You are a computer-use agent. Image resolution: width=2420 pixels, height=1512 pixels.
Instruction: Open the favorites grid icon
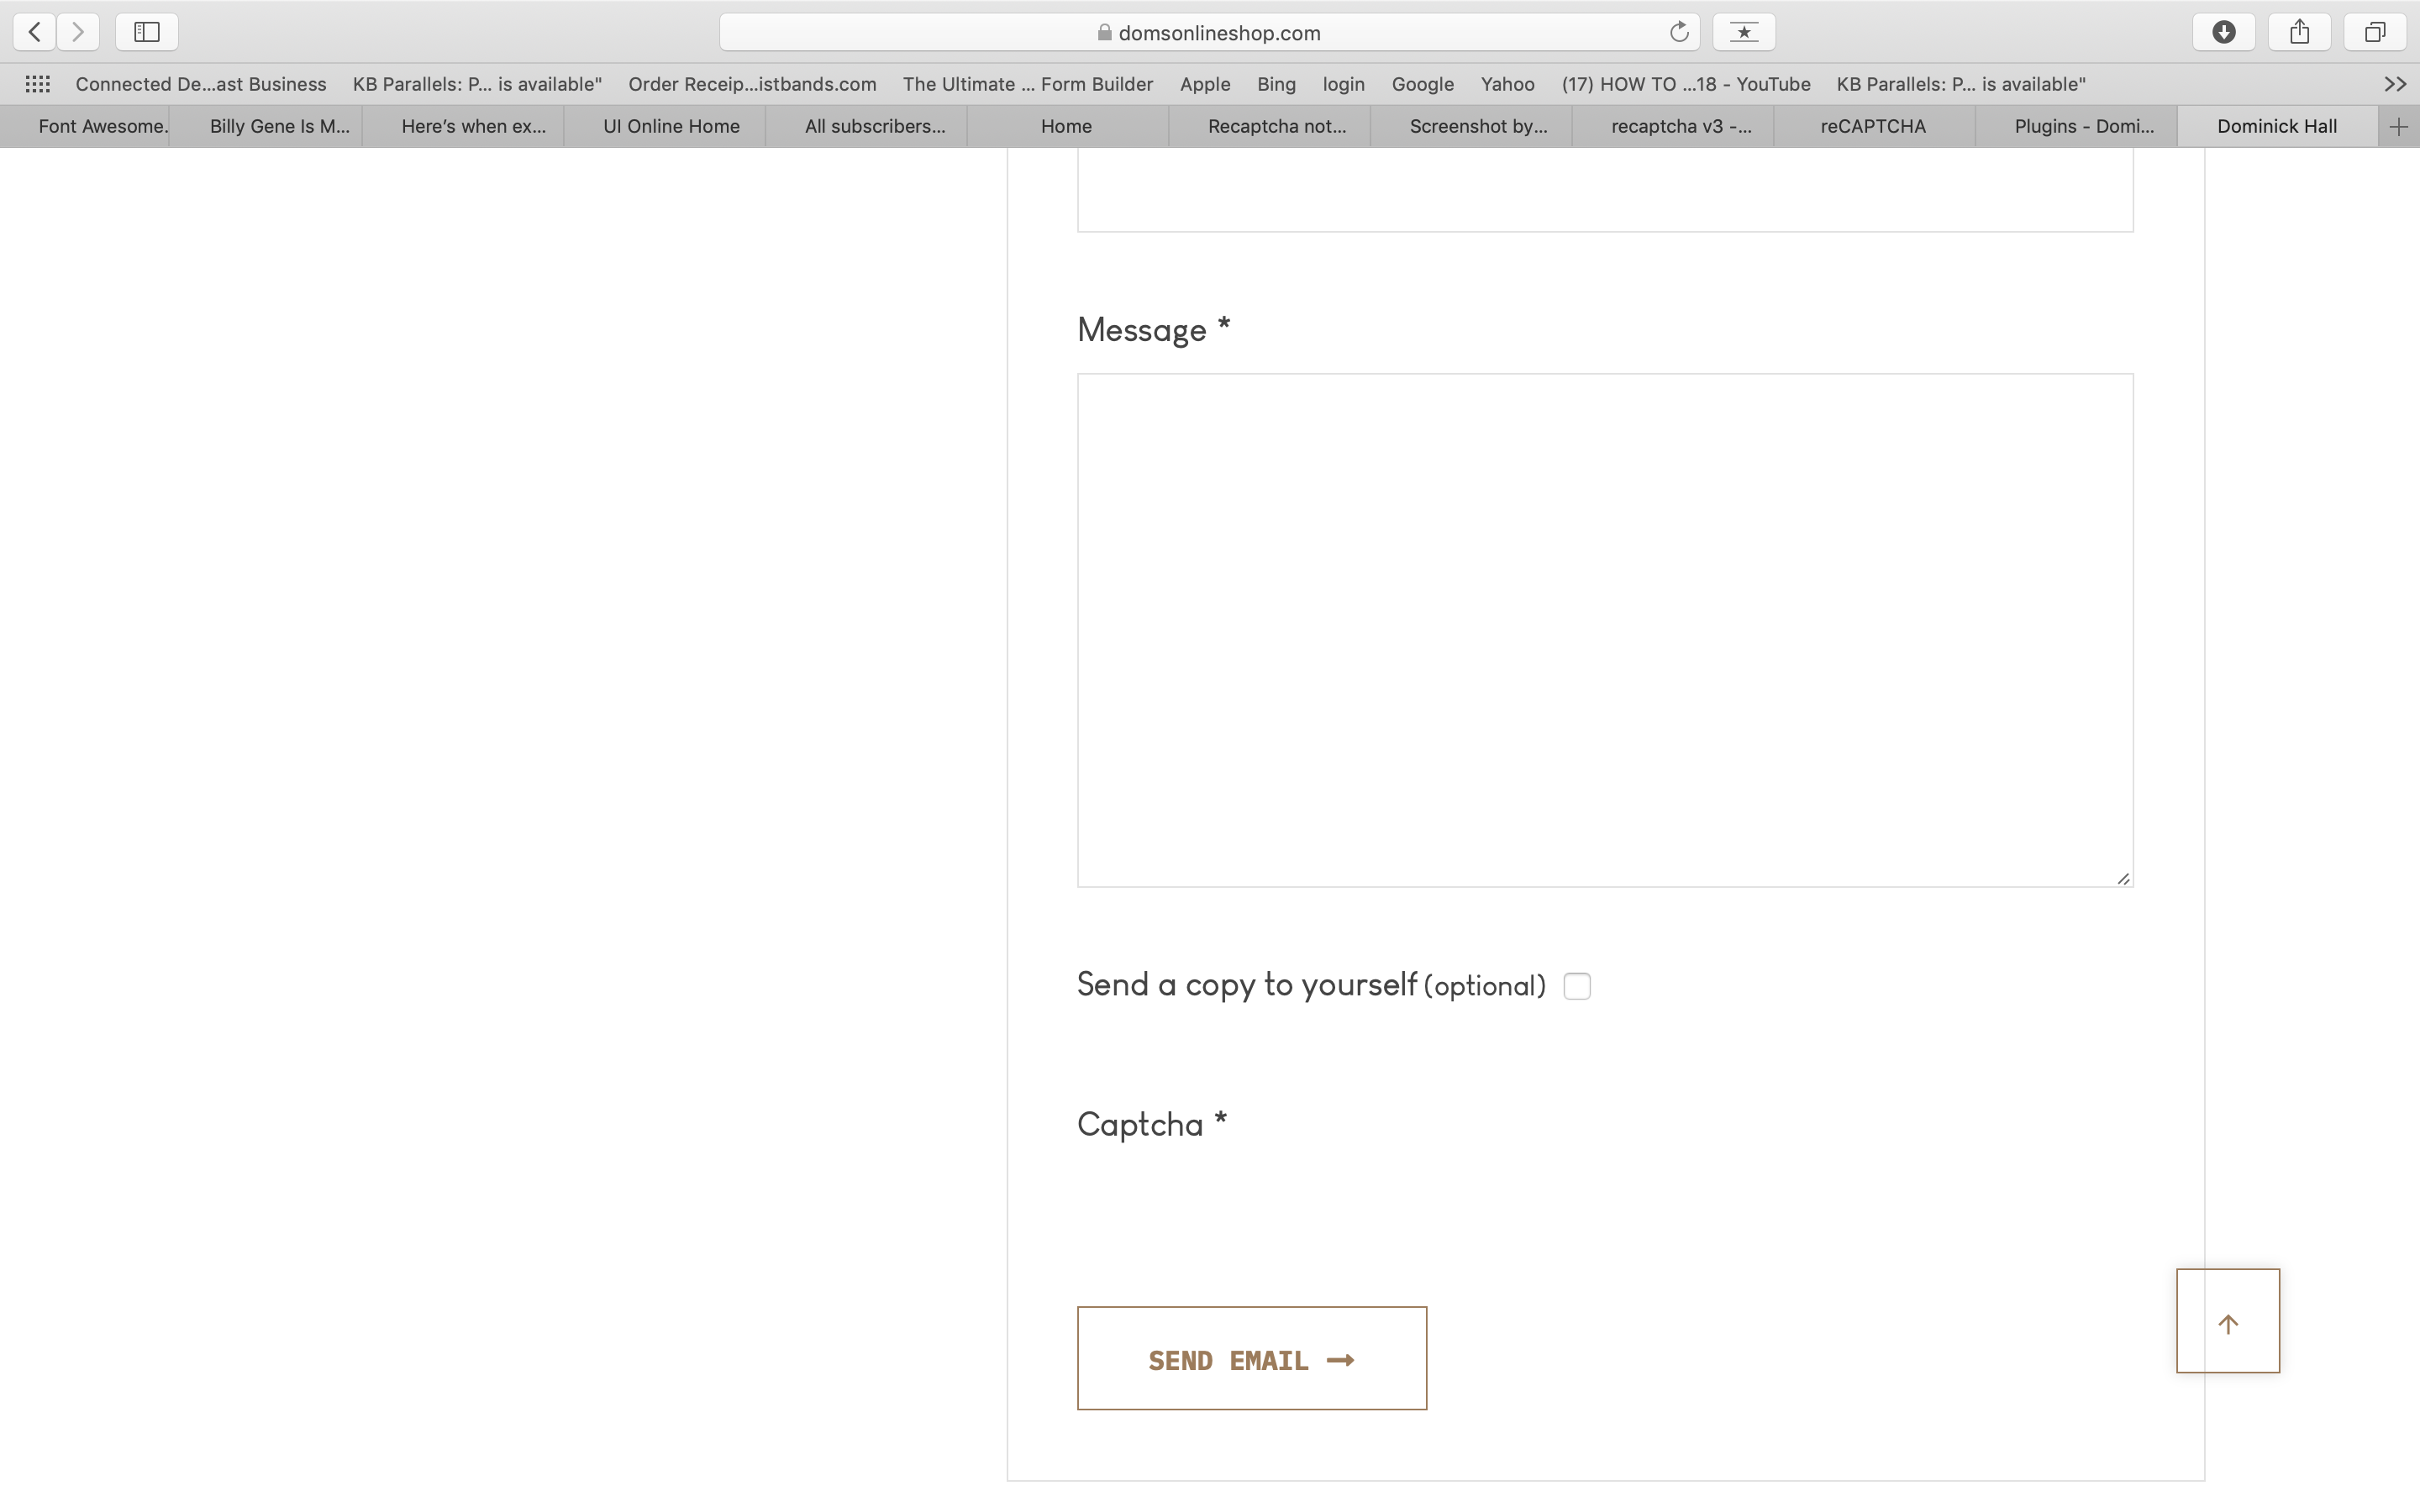point(38,84)
